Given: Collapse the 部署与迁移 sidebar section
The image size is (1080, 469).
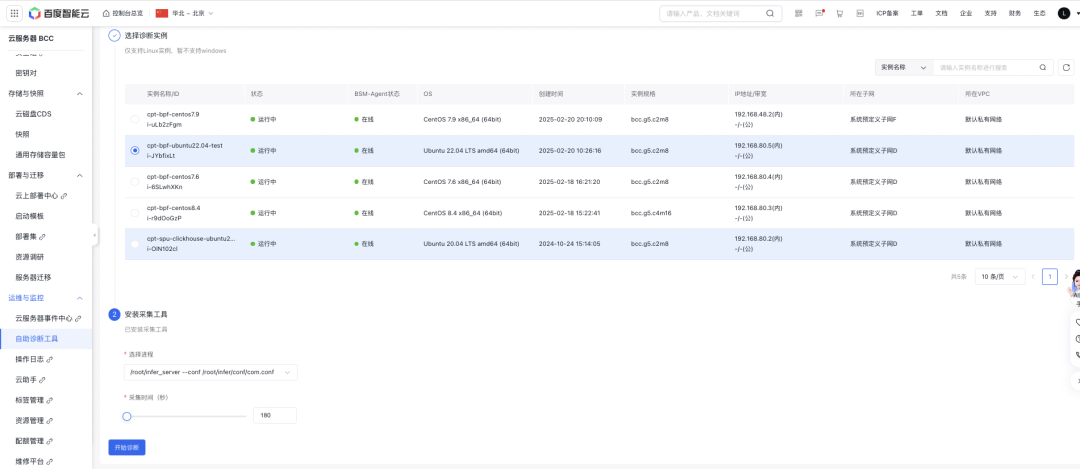Looking at the screenshot, I should point(79,176).
